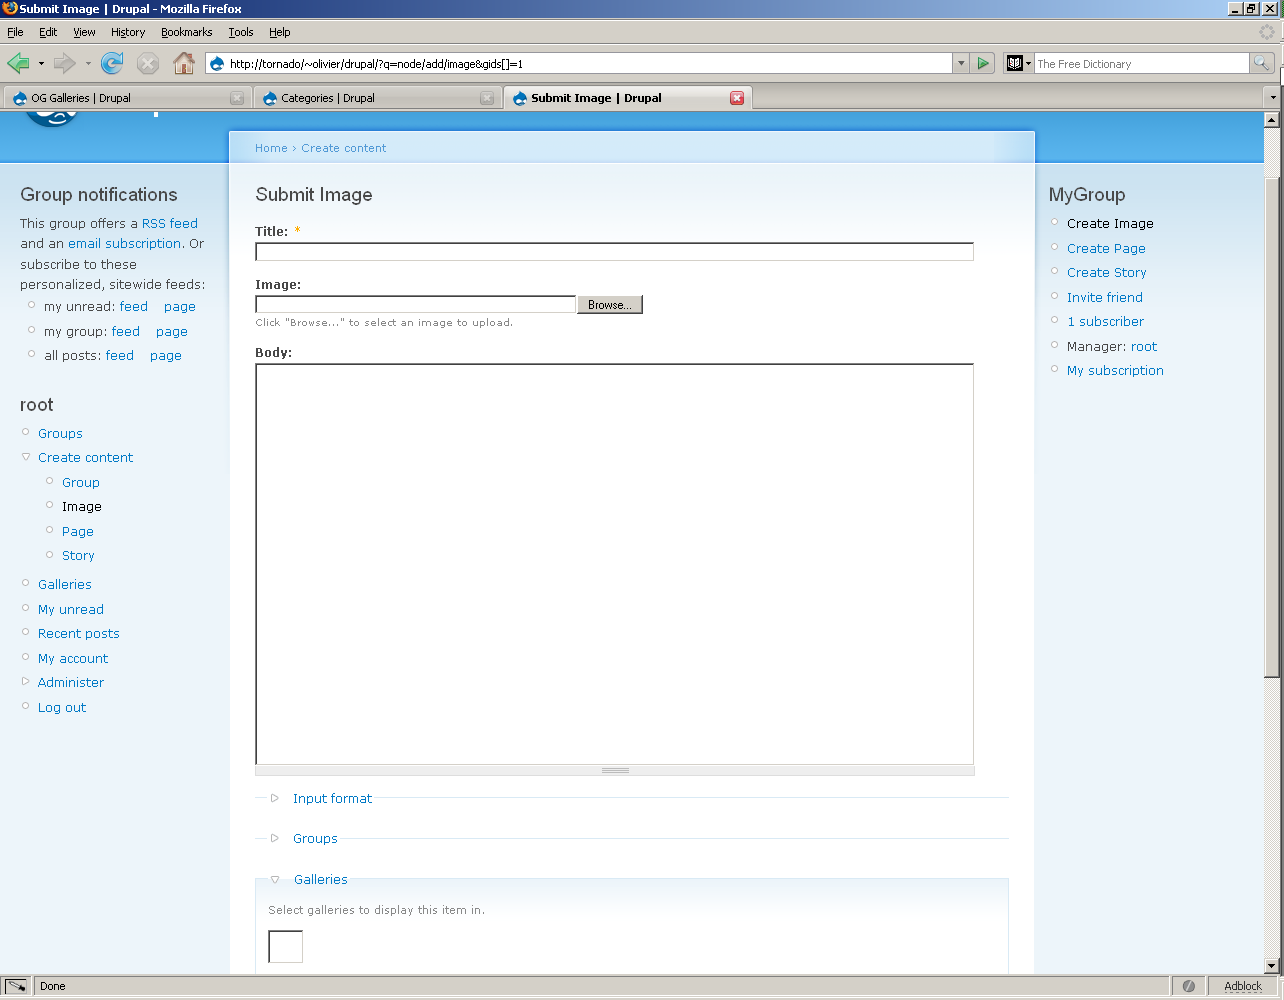Click the search magnifier icon

pyautogui.click(x=1262, y=64)
